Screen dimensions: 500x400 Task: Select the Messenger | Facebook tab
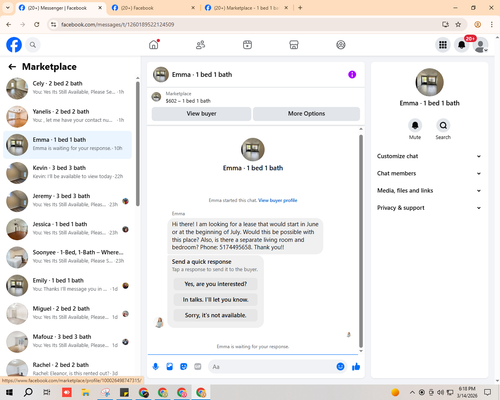point(60,8)
